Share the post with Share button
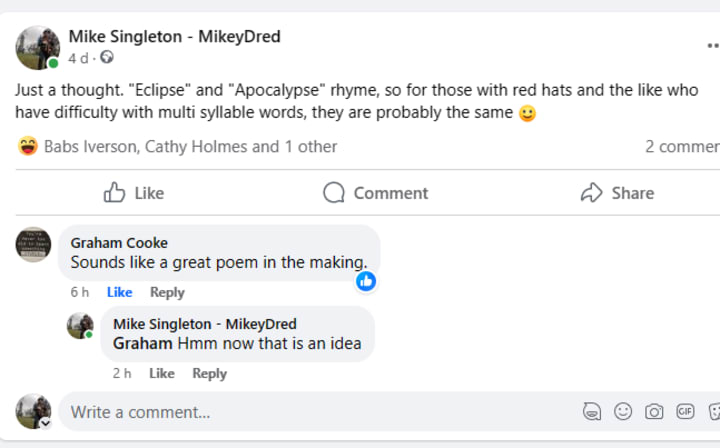 617,193
